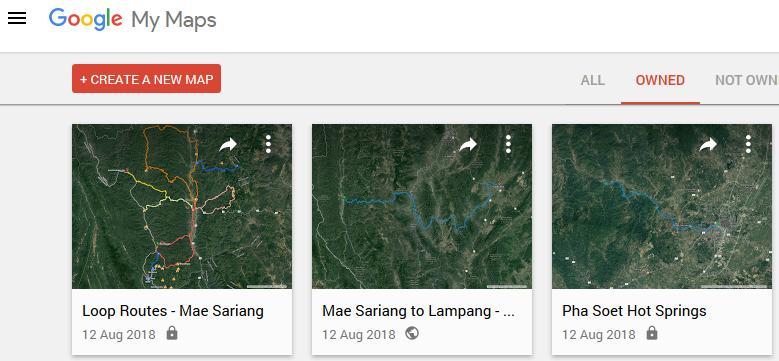Click Create a New Map button
Viewport: 779px width, 361px height.
pos(147,78)
